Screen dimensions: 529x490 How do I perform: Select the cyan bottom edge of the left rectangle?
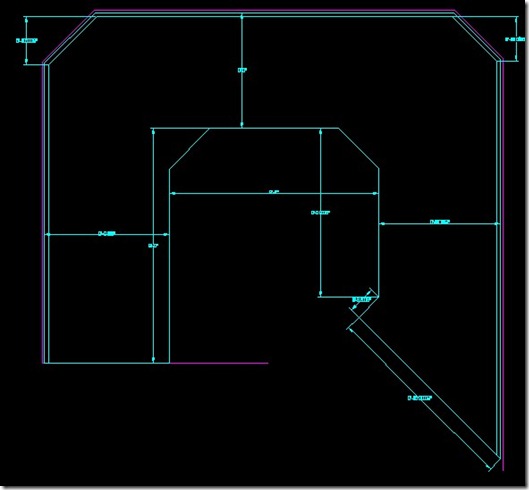(107, 363)
